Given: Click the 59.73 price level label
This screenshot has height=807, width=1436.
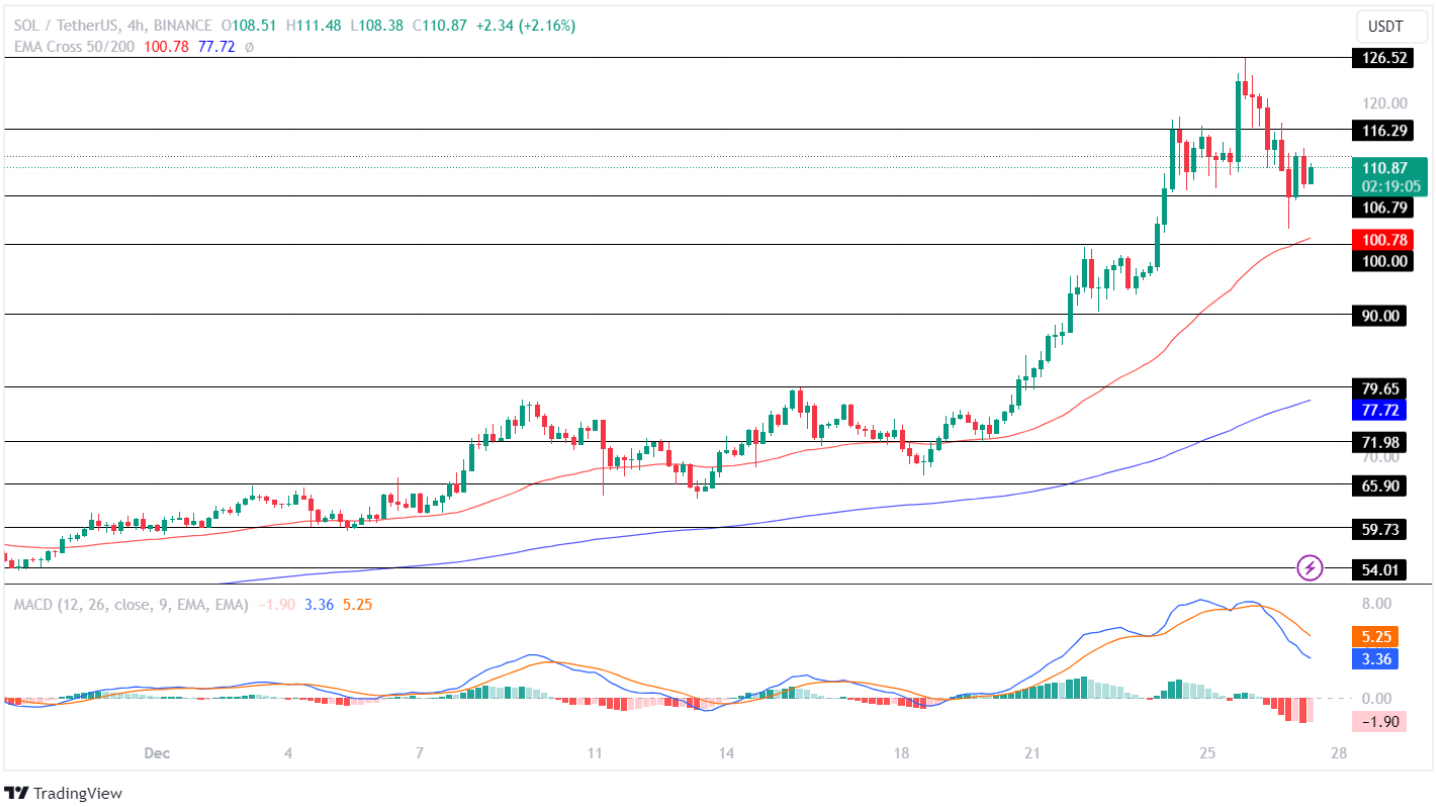Looking at the screenshot, I should pos(1379,529).
